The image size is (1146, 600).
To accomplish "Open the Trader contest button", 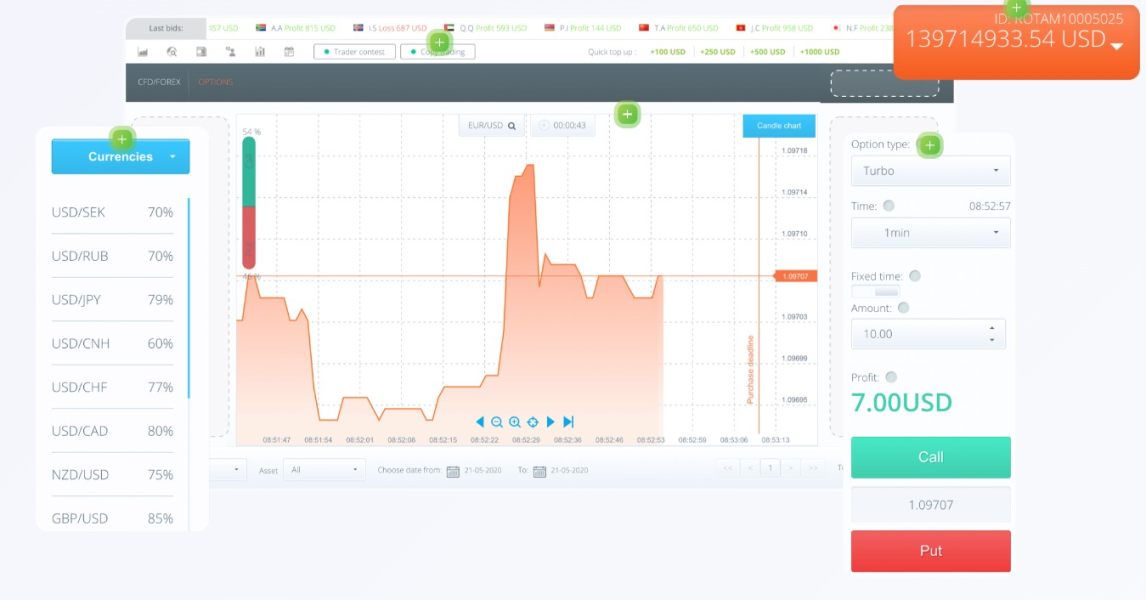I will tap(354, 52).
